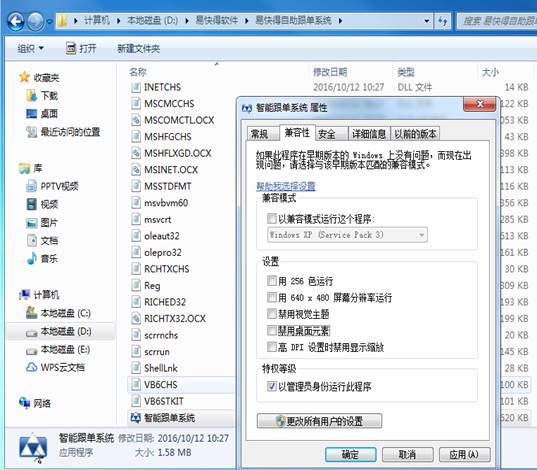
Task: Switch to the 详细信息 tab
Action: (369, 134)
